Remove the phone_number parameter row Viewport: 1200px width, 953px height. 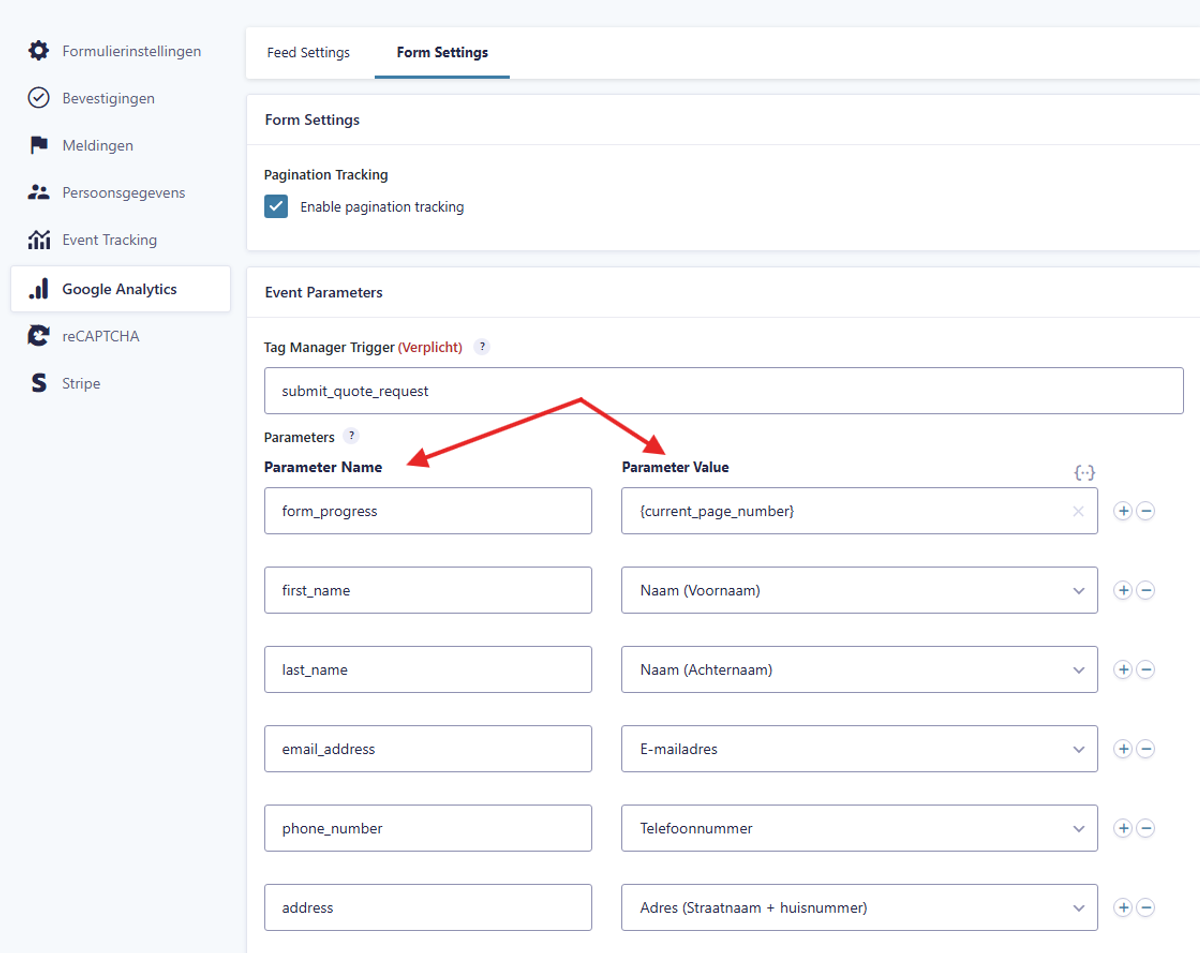tap(1146, 828)
